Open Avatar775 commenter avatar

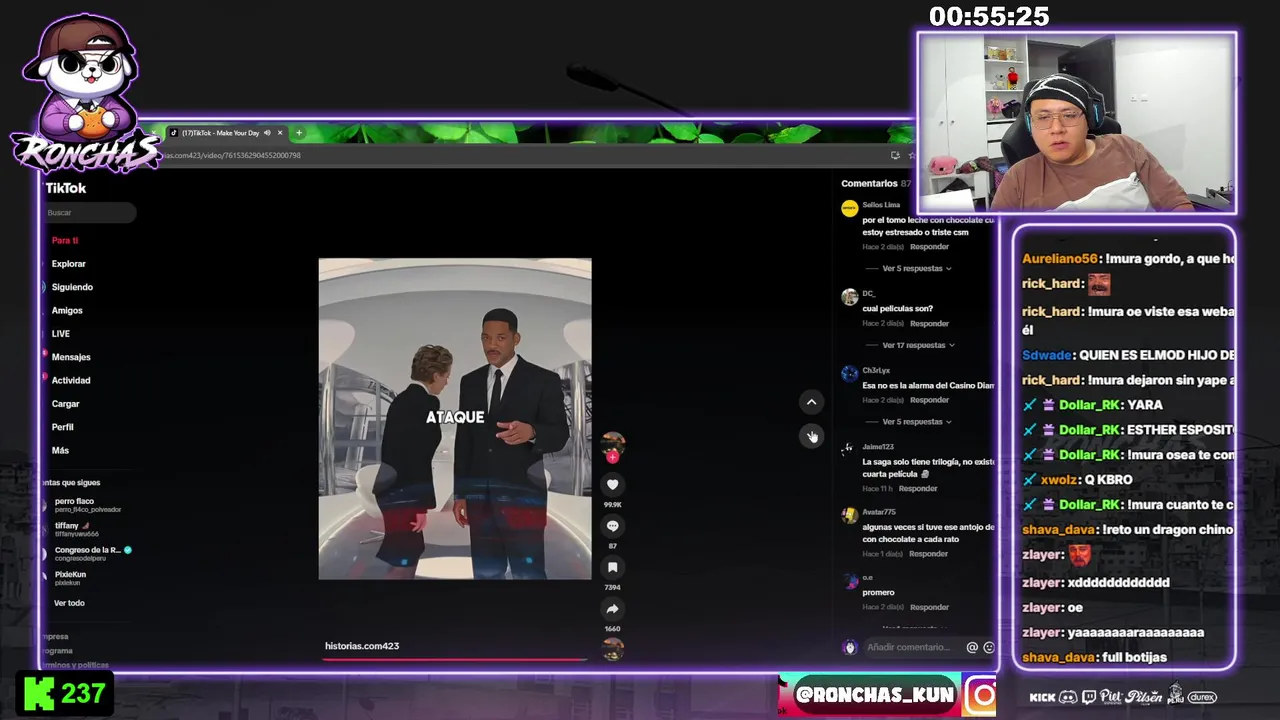point(849,516)
